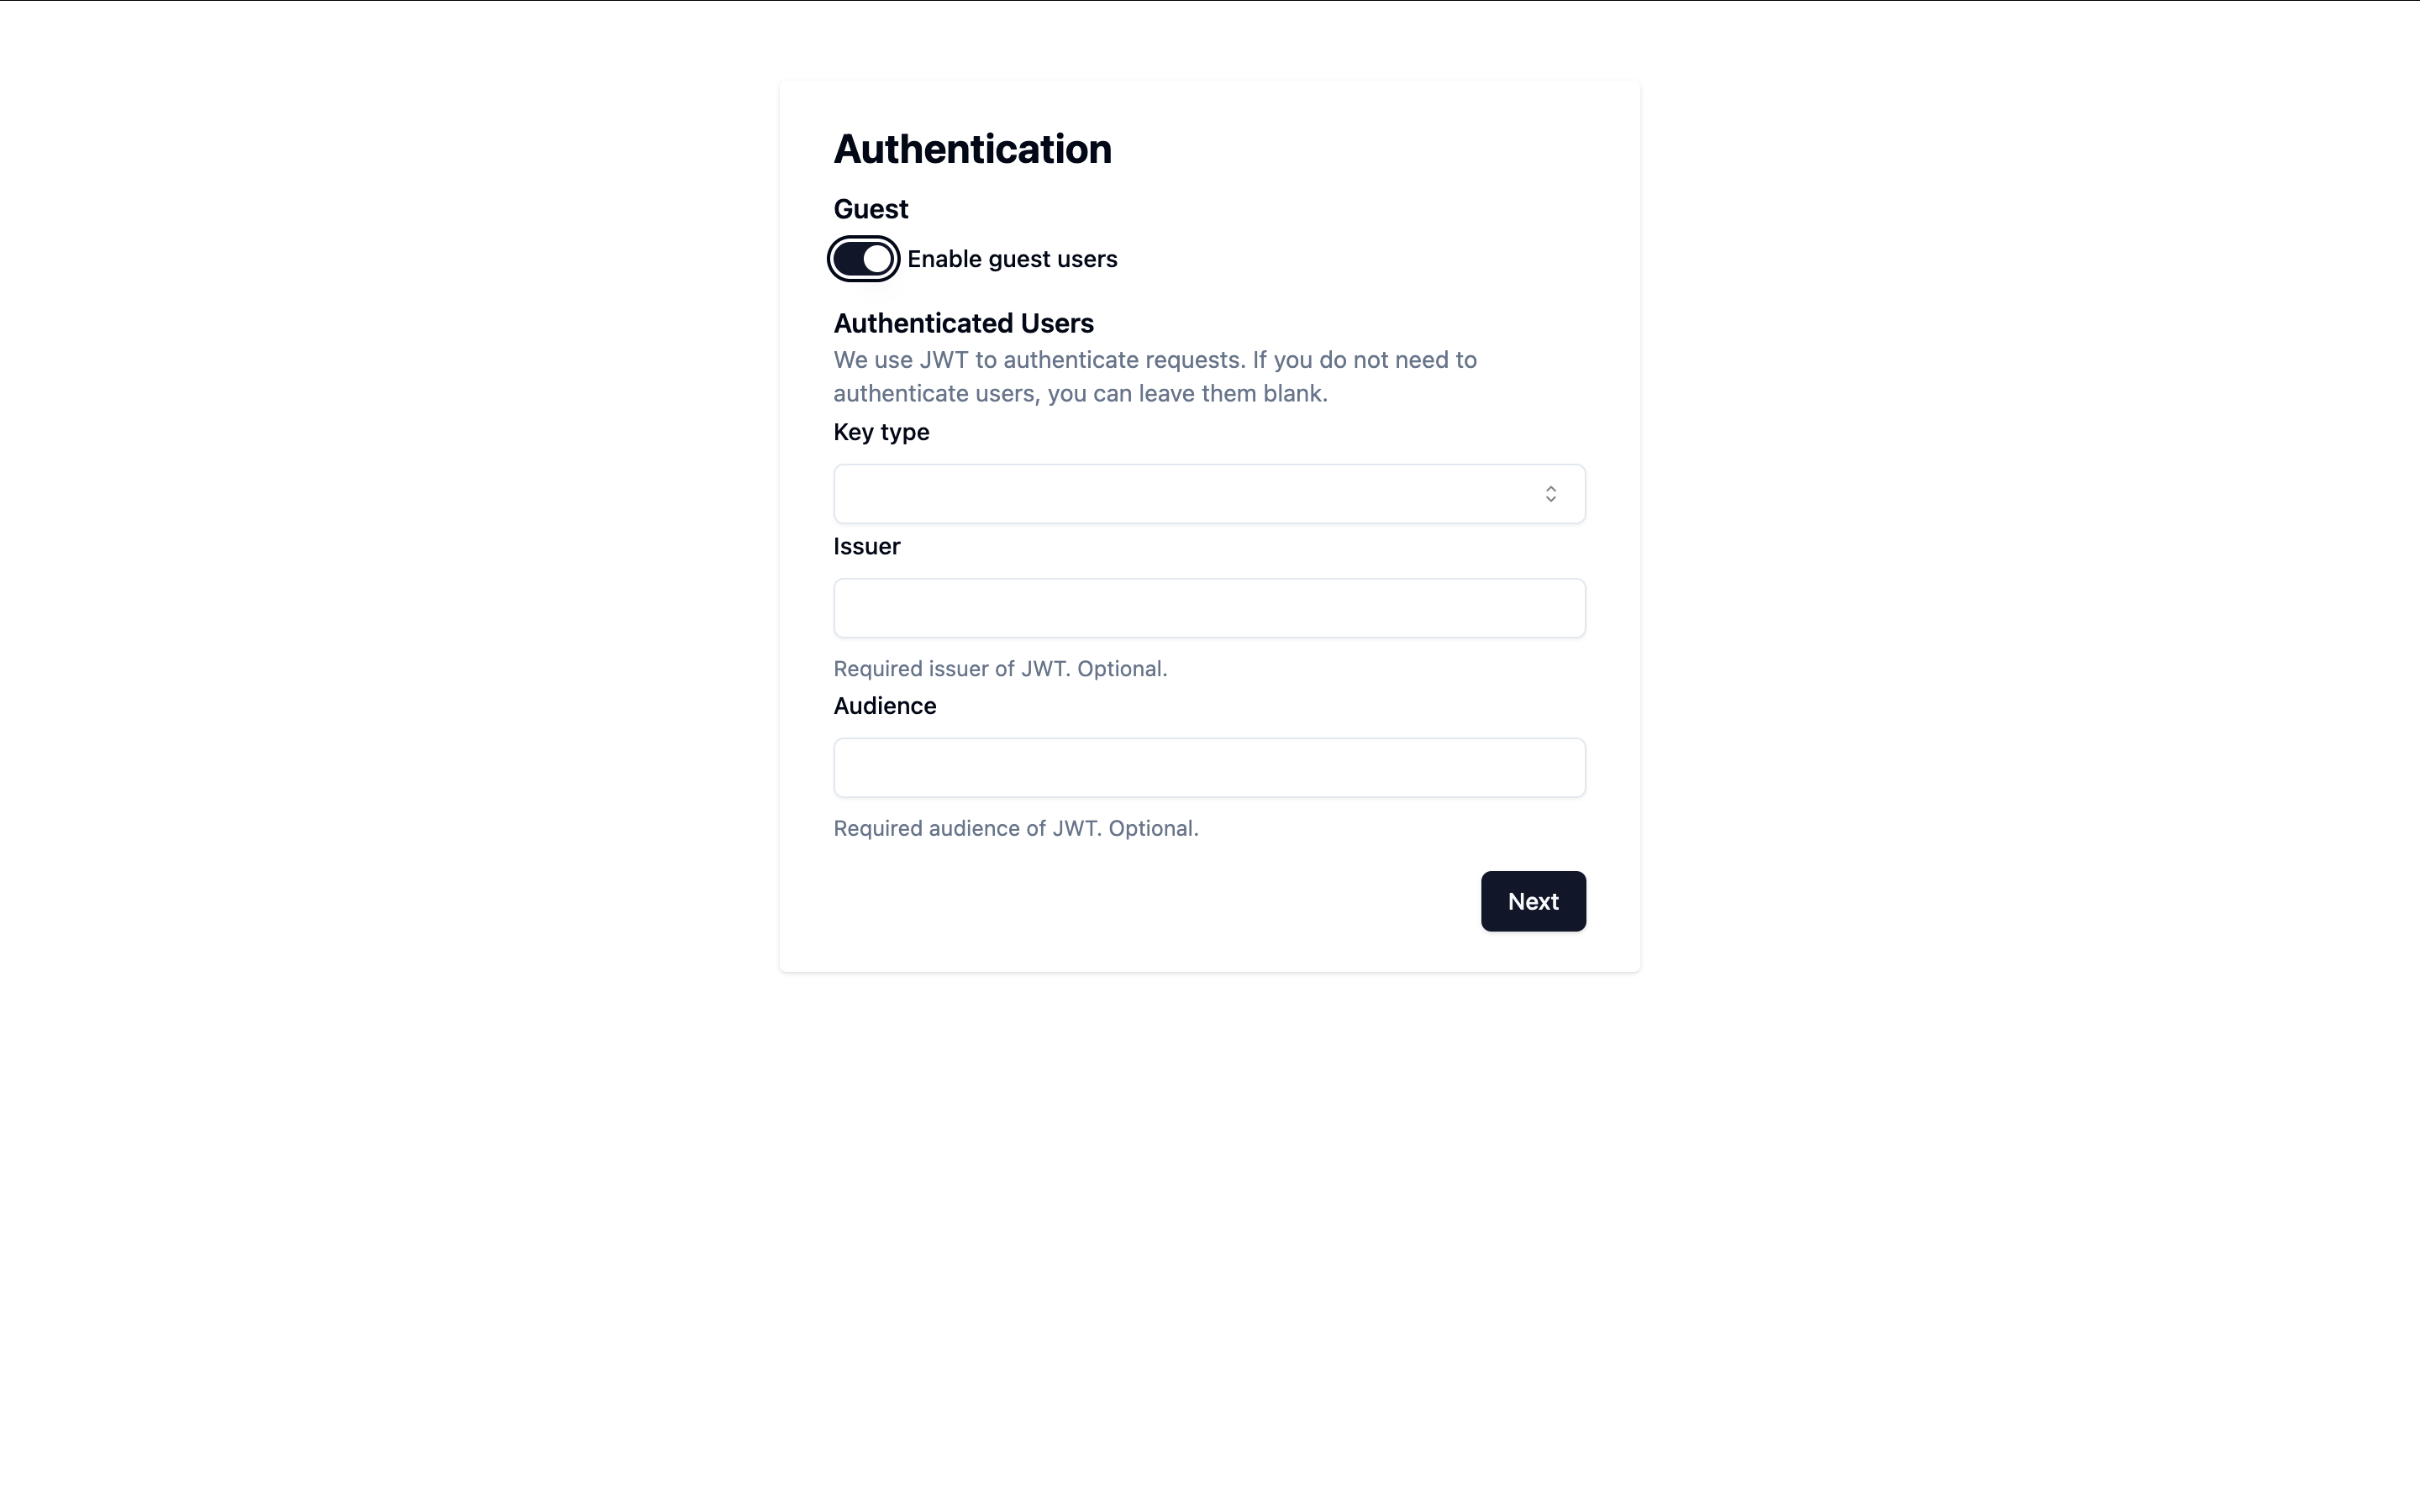Click the Authenticated Users section title
This screenshot has height=1512, width=2420.
962,322
